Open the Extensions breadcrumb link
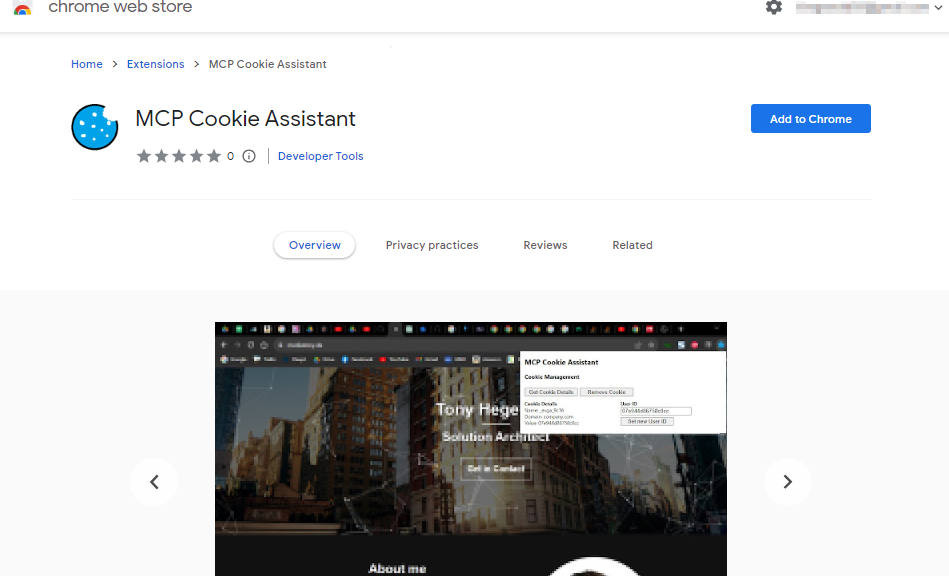The height and width of the screenshot is (576, 949). point(156,64)
